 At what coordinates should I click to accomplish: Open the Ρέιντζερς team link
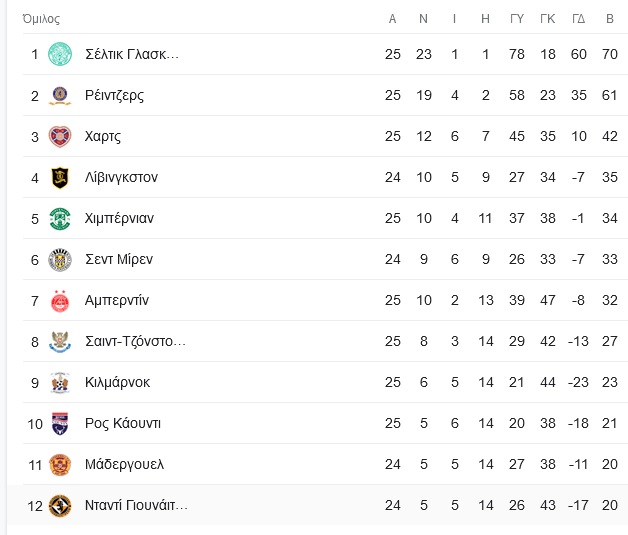(x=114, y=95)
